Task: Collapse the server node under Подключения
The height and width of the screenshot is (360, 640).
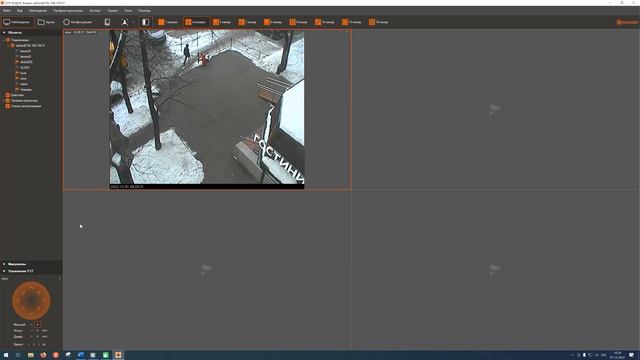Action: coord(8,46)
